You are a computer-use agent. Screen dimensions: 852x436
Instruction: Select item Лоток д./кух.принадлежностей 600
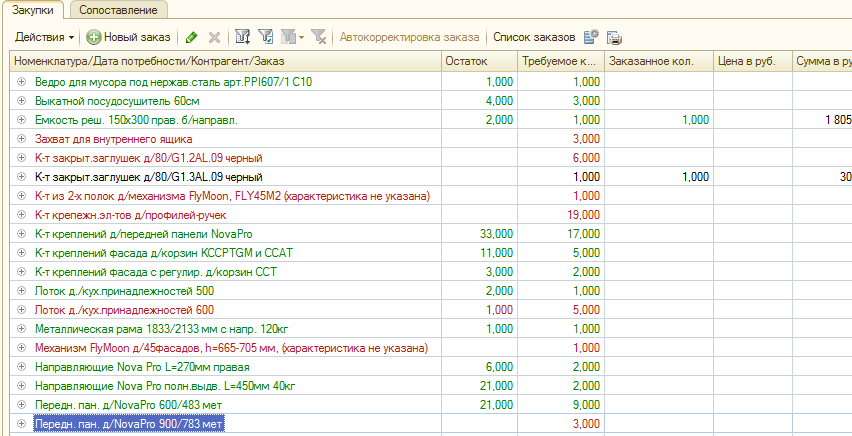click(124, 310)
